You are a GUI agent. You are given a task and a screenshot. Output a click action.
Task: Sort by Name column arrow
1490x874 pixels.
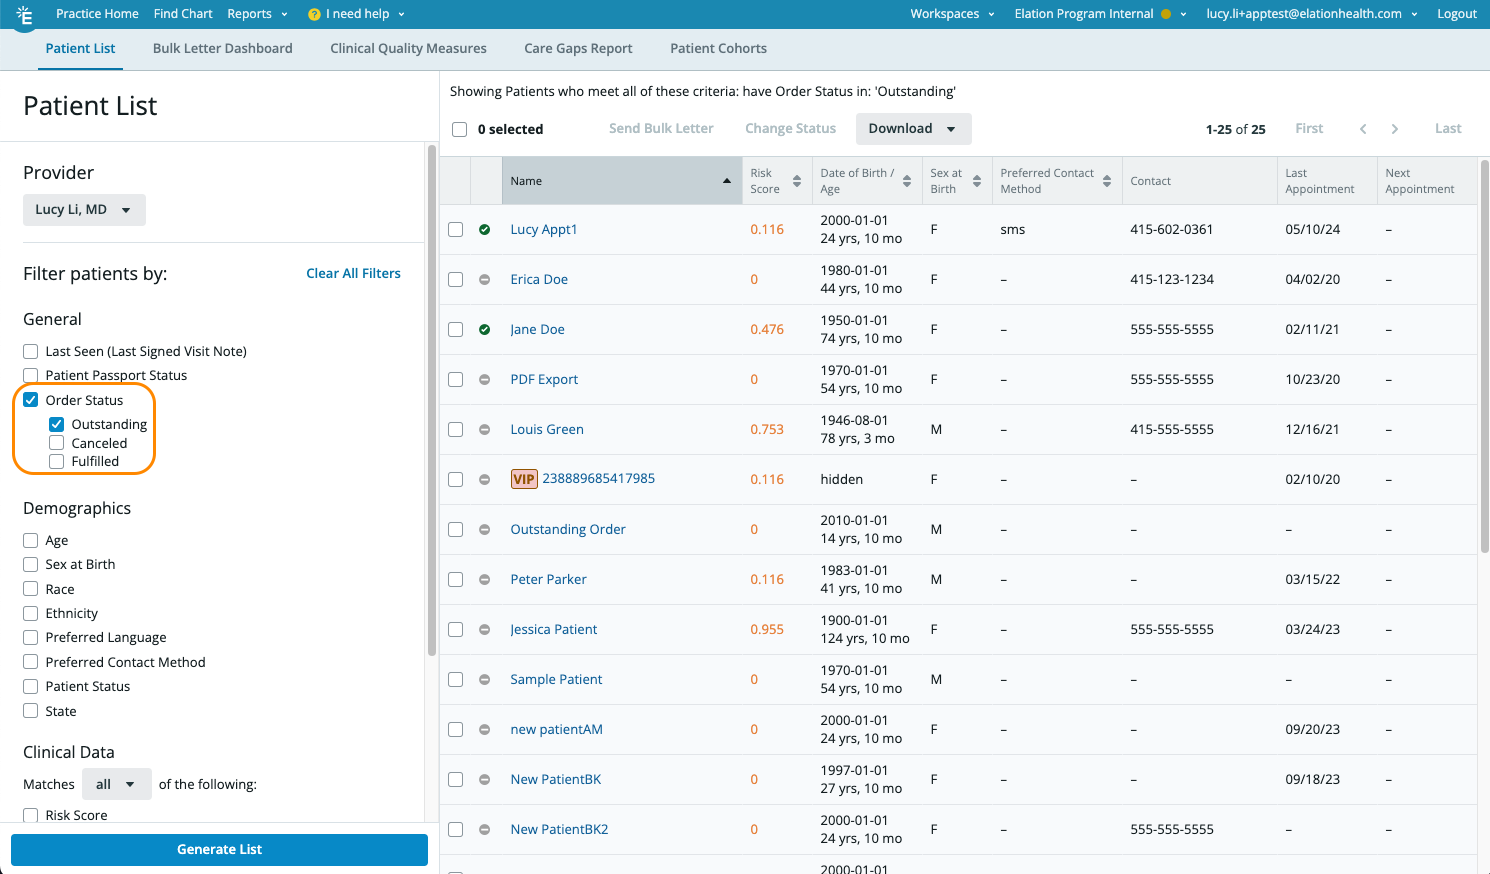727,181
